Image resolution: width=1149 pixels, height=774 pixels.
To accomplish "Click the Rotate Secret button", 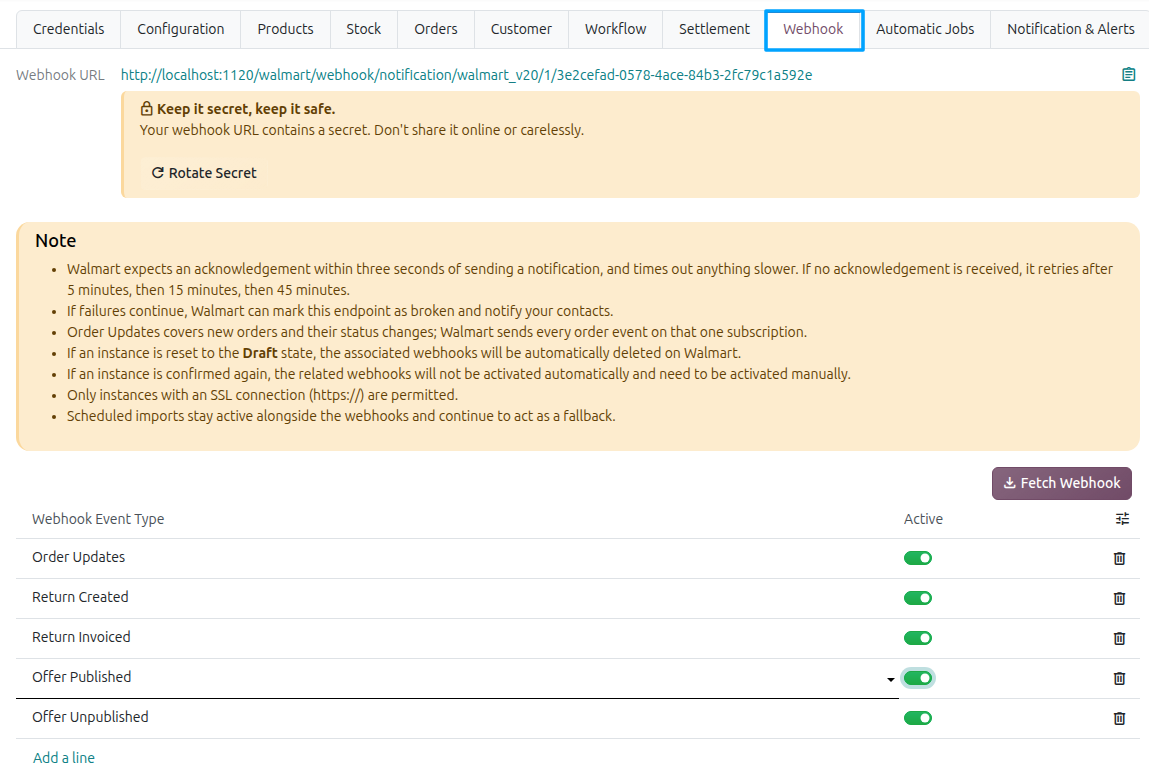I will [x=204, y=173].
